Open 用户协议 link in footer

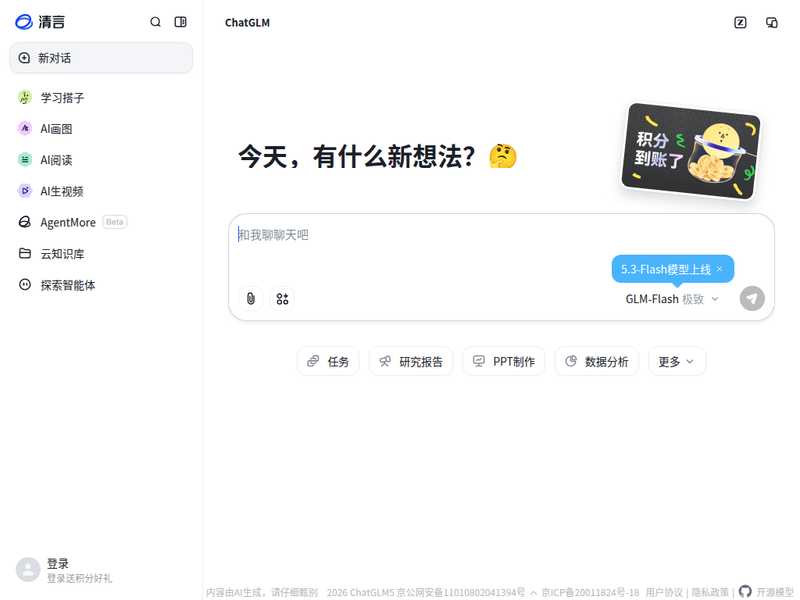pos(664,592)
